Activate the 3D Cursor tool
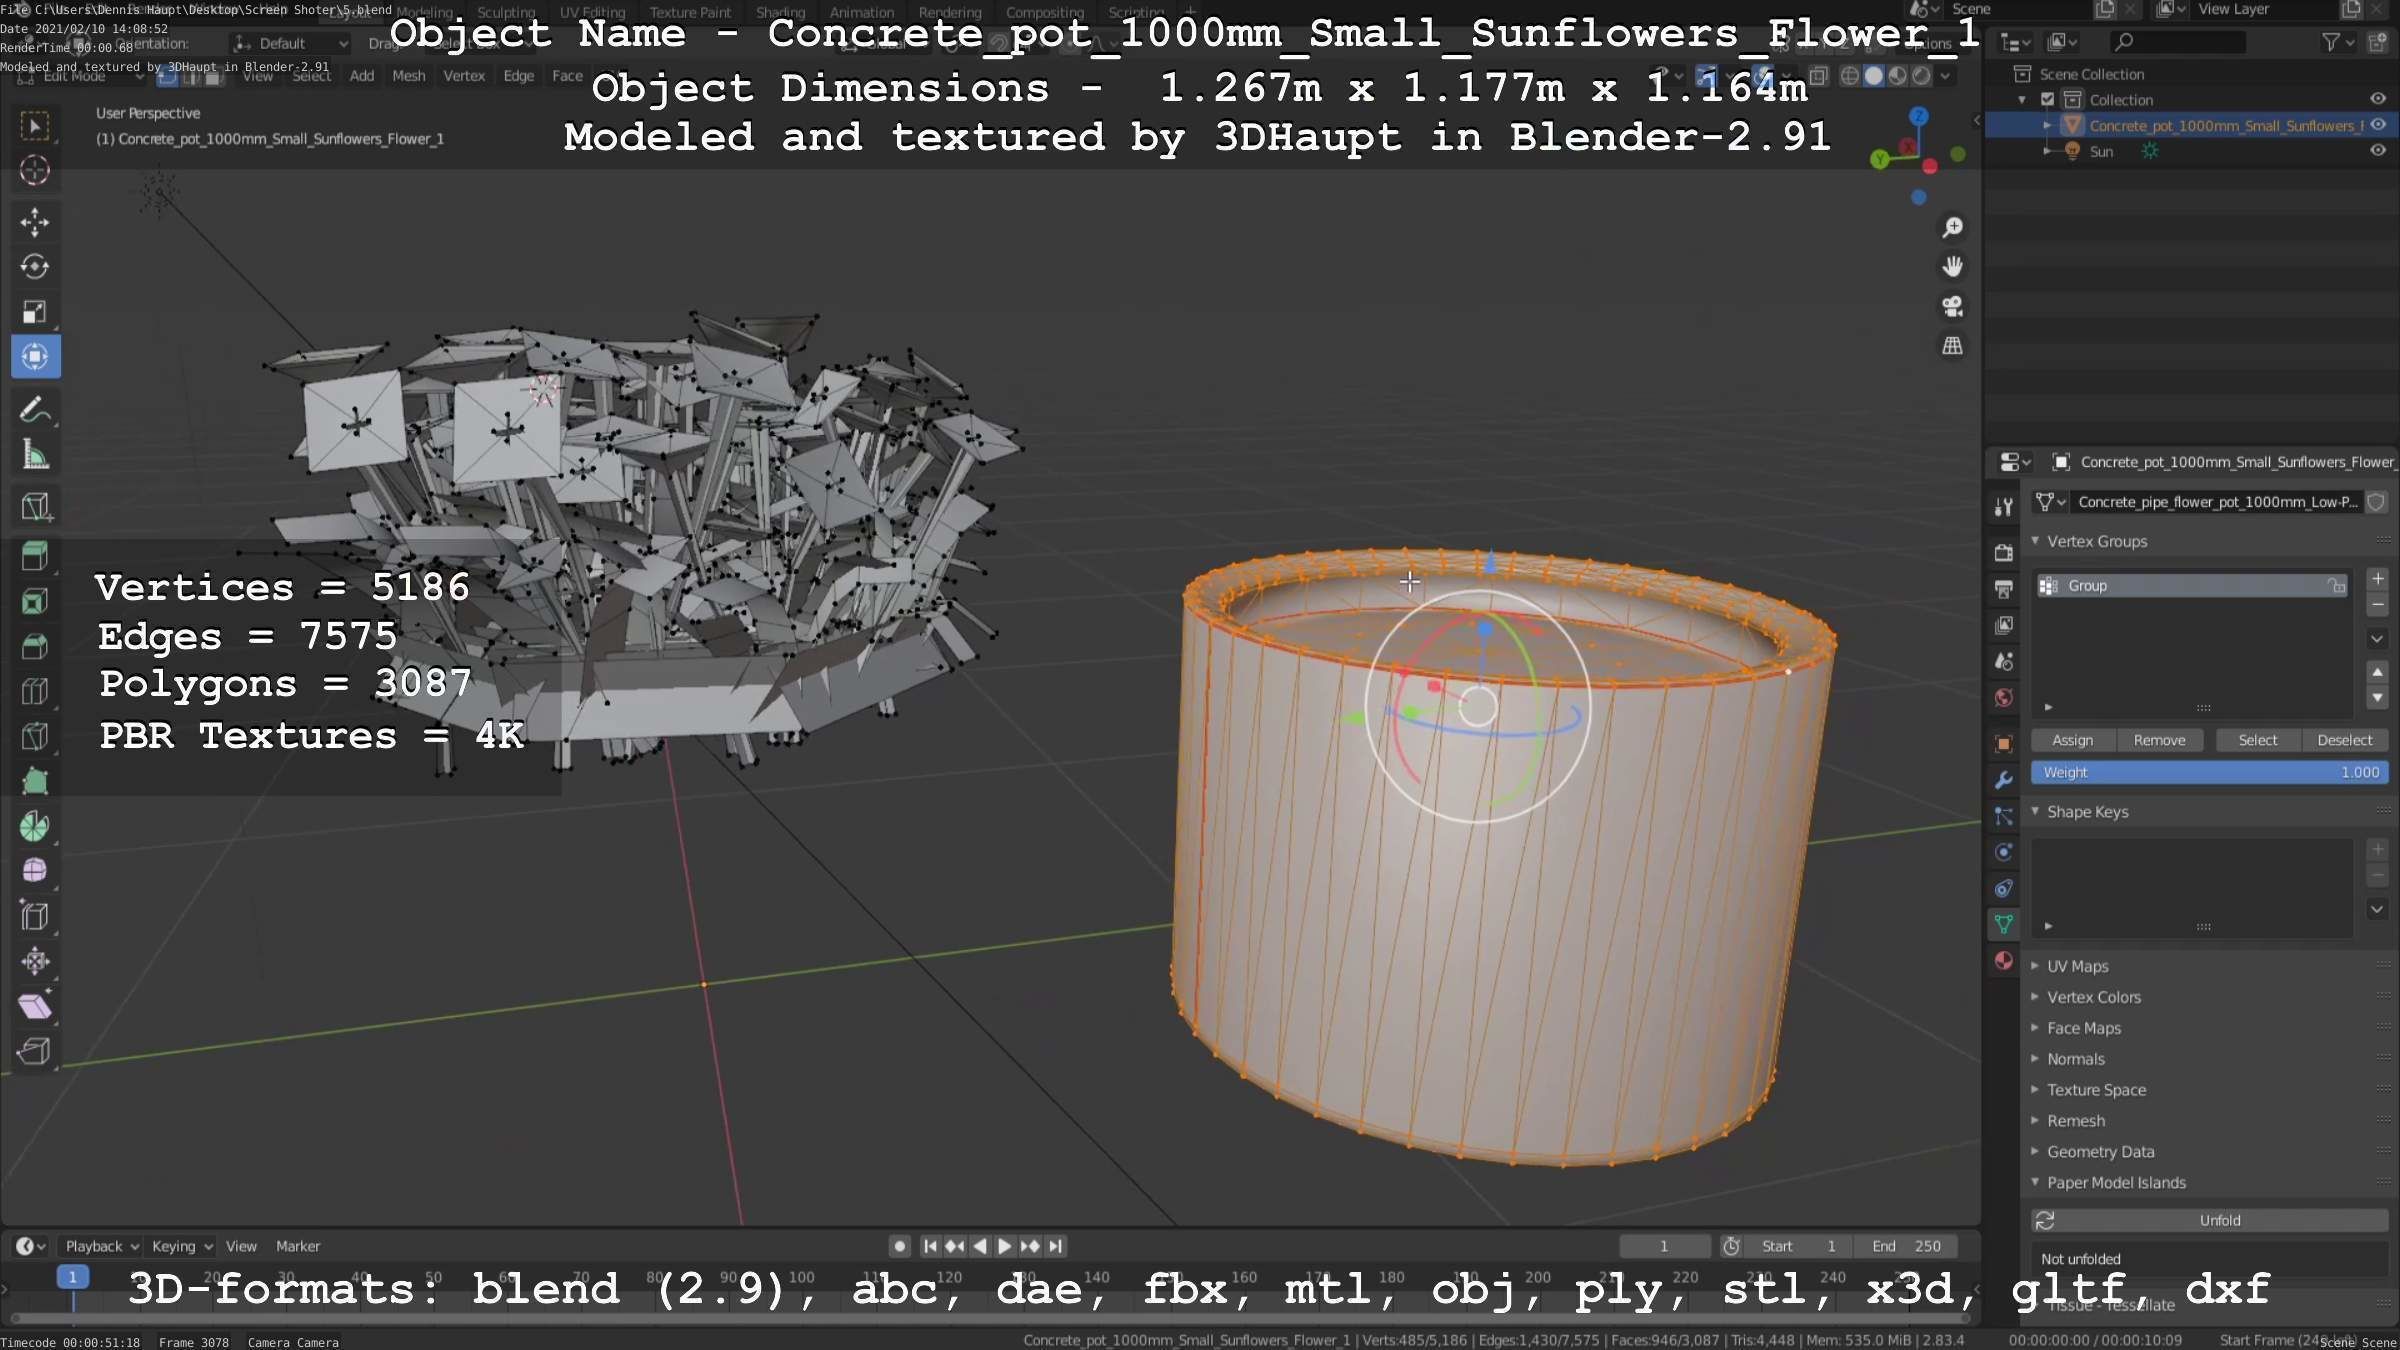The width and height of the screenshot is (2400, 1350). (x=35, y=171)
